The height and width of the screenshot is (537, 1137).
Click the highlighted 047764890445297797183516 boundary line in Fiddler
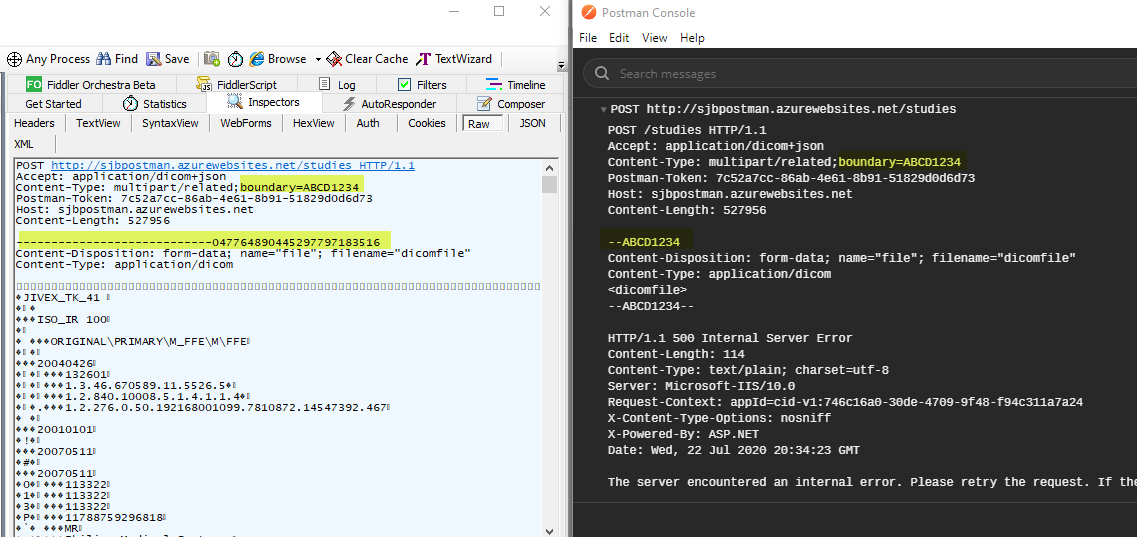[x=199, y=242]
